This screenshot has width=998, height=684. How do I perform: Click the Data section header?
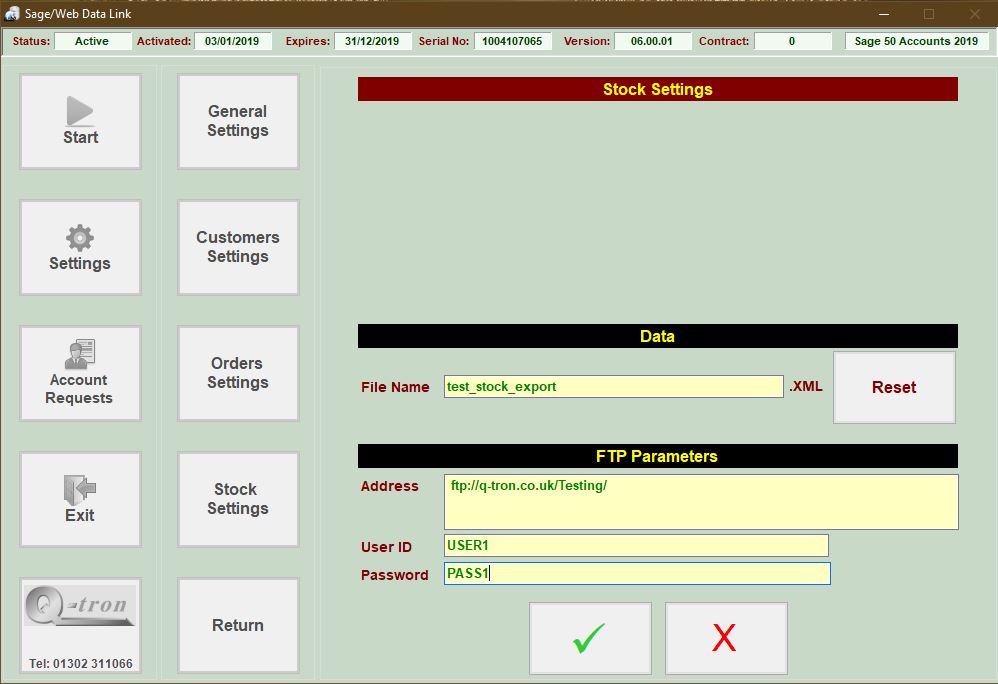657,336
